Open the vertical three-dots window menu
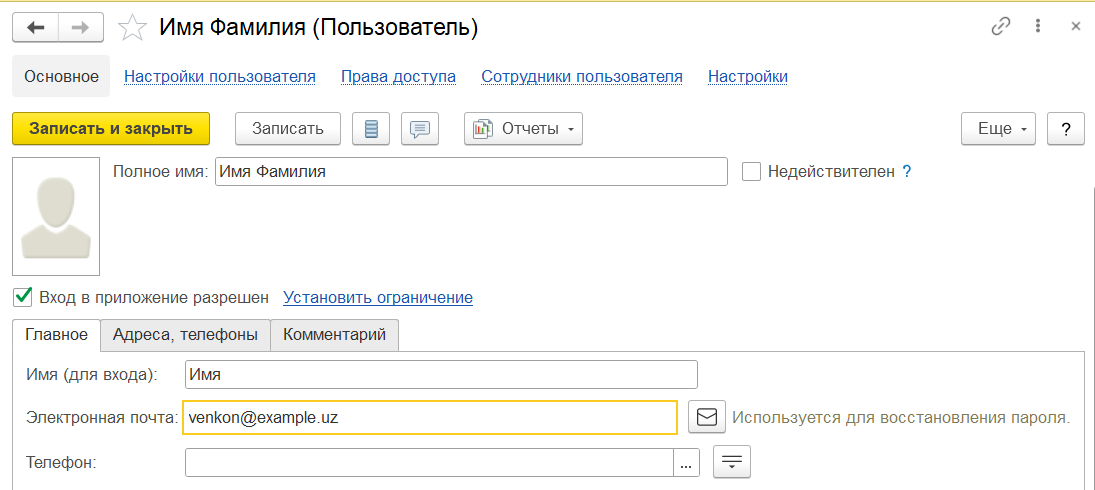 1039,27
